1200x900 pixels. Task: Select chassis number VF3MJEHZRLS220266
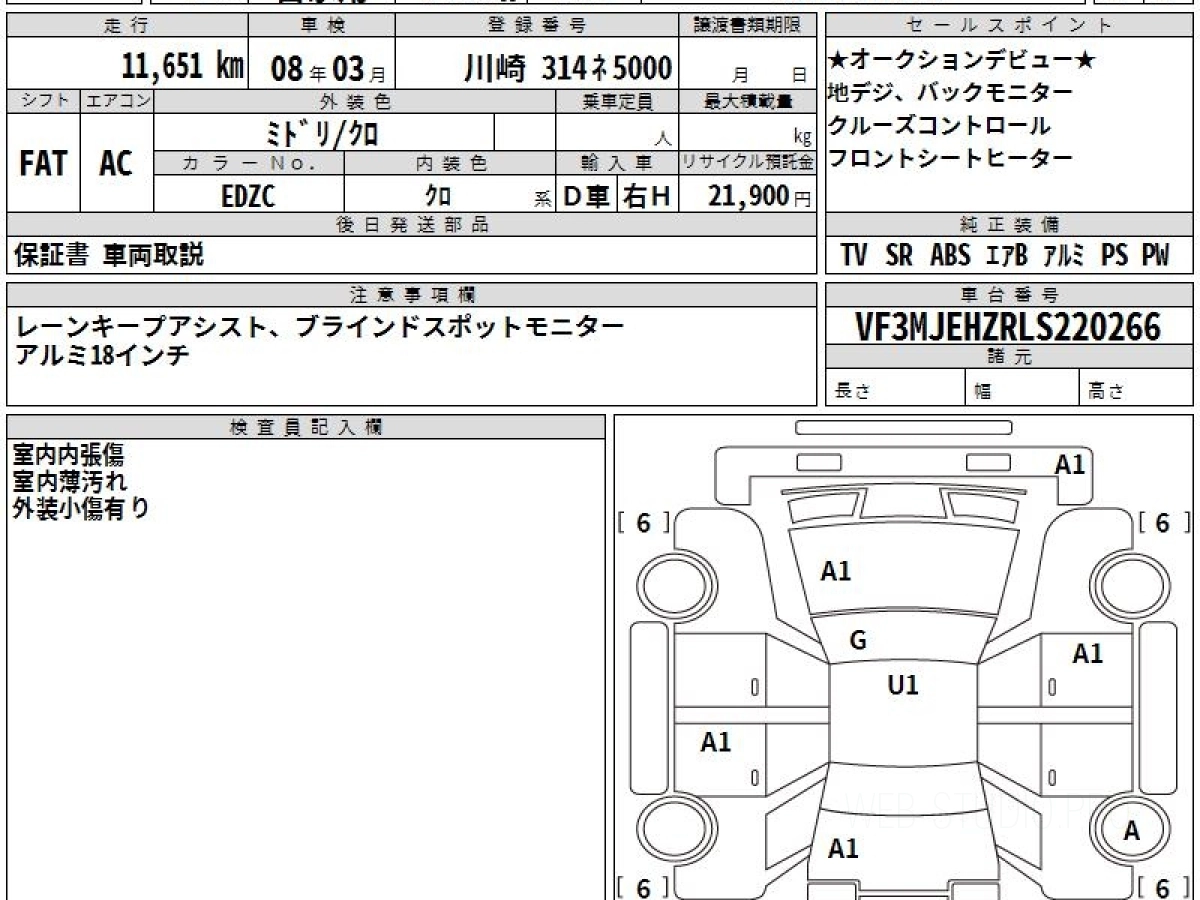[1009, 326]
